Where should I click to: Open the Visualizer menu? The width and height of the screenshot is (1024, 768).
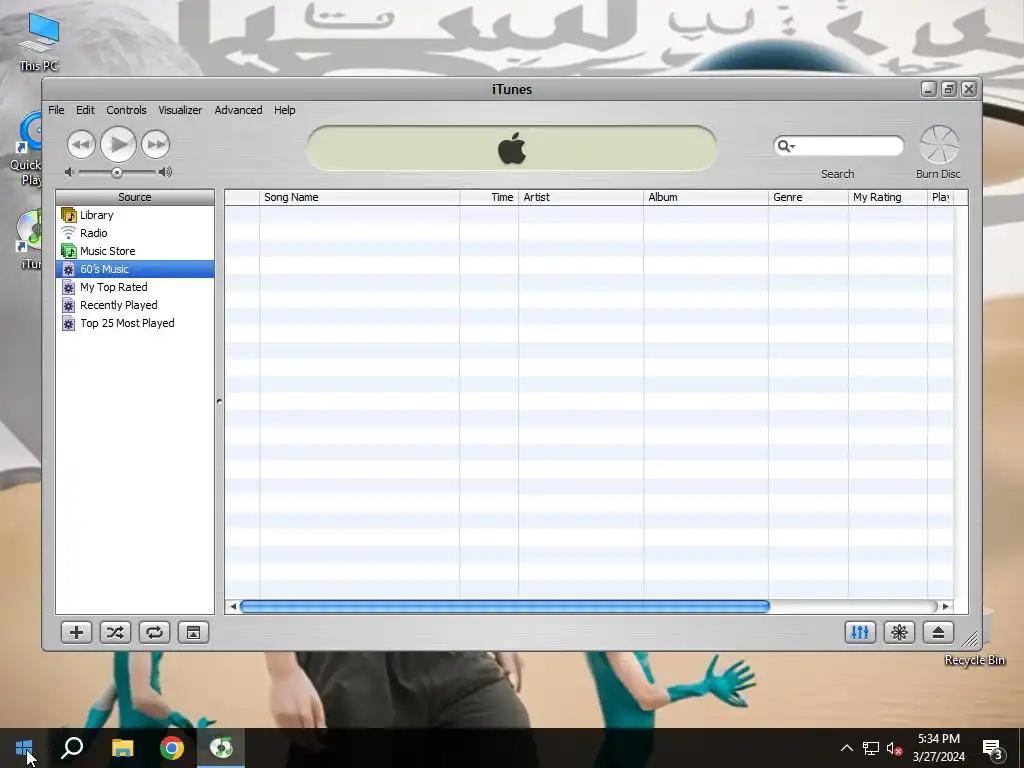pyautogui.click(x=180, y=110)
